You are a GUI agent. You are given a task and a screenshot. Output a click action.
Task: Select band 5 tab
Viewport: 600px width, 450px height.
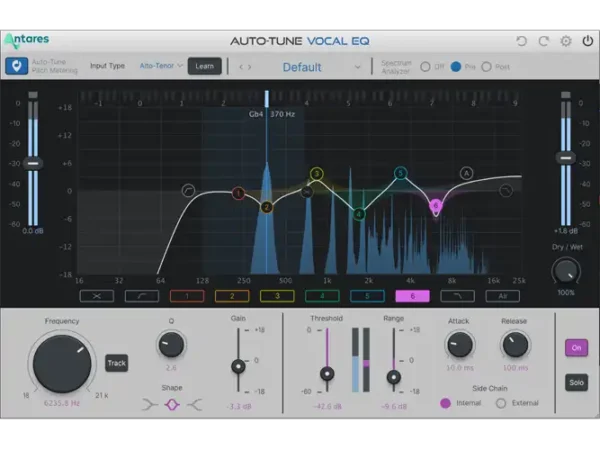tap(367, 296)
